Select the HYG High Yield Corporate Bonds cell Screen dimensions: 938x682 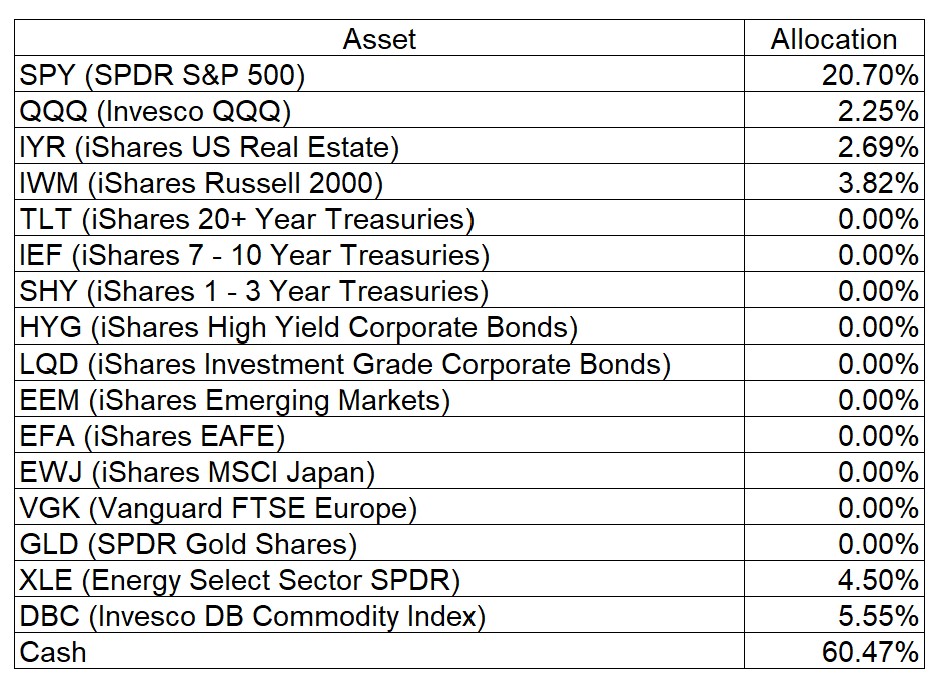pos(299,327)
